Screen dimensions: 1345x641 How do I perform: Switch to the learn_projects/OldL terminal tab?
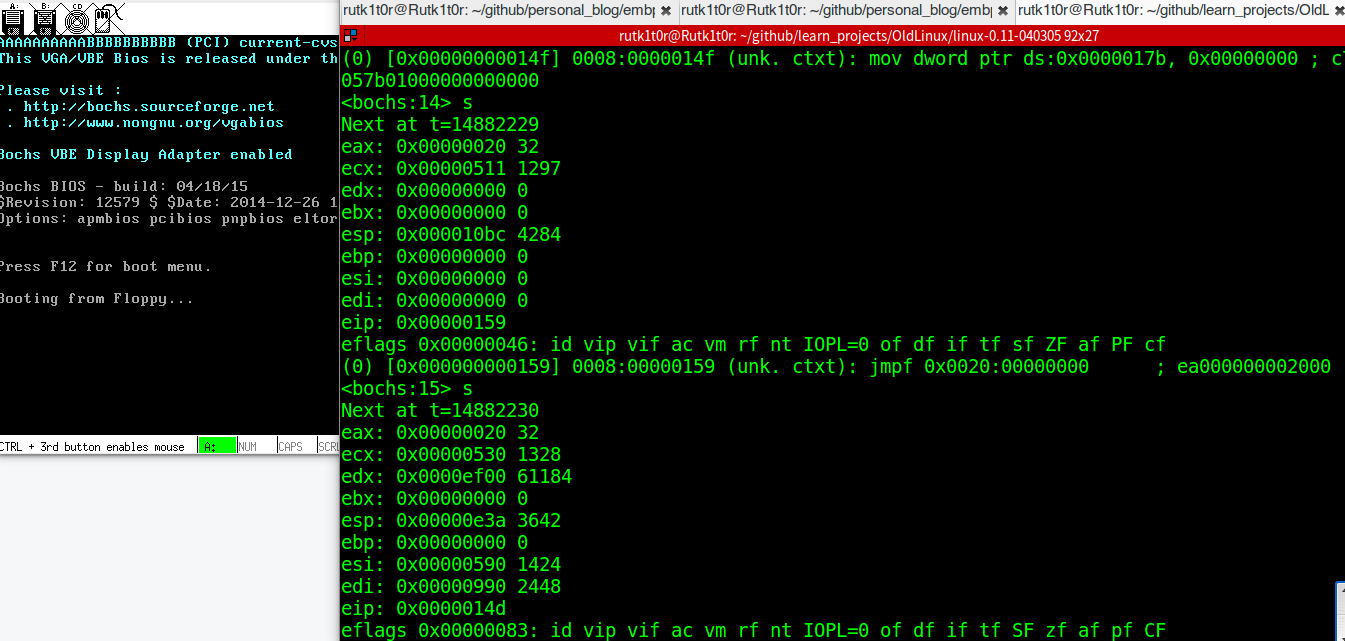tap(1180, 11)
